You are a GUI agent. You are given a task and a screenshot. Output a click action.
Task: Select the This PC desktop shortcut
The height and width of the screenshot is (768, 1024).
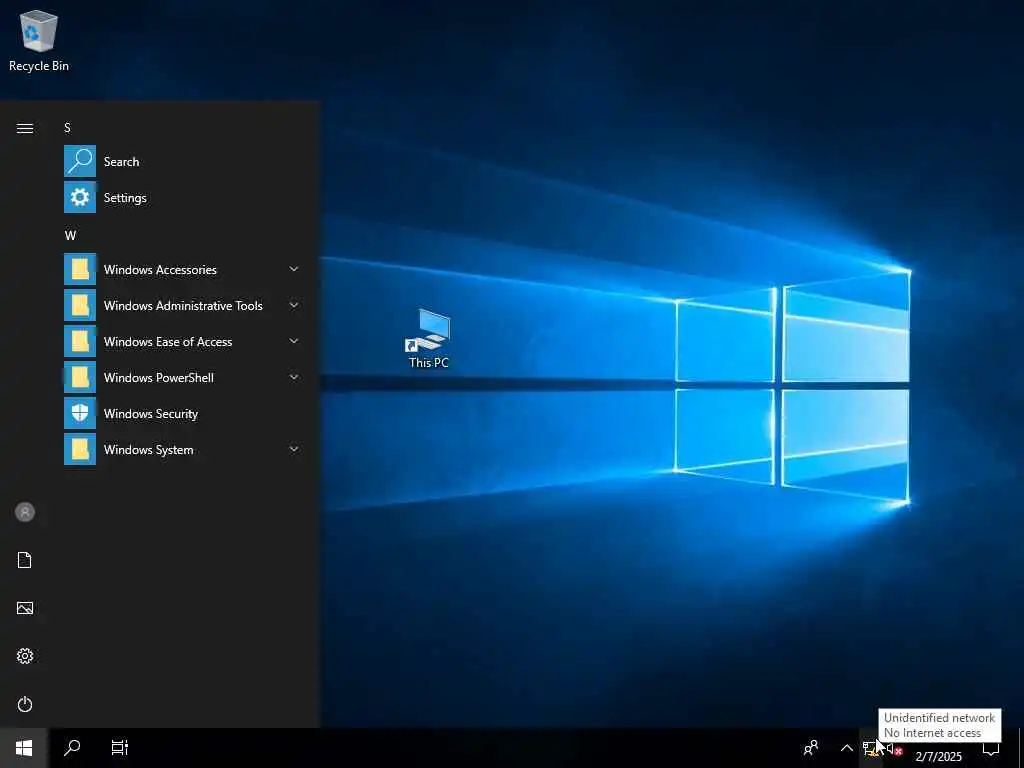pos(428,340)
